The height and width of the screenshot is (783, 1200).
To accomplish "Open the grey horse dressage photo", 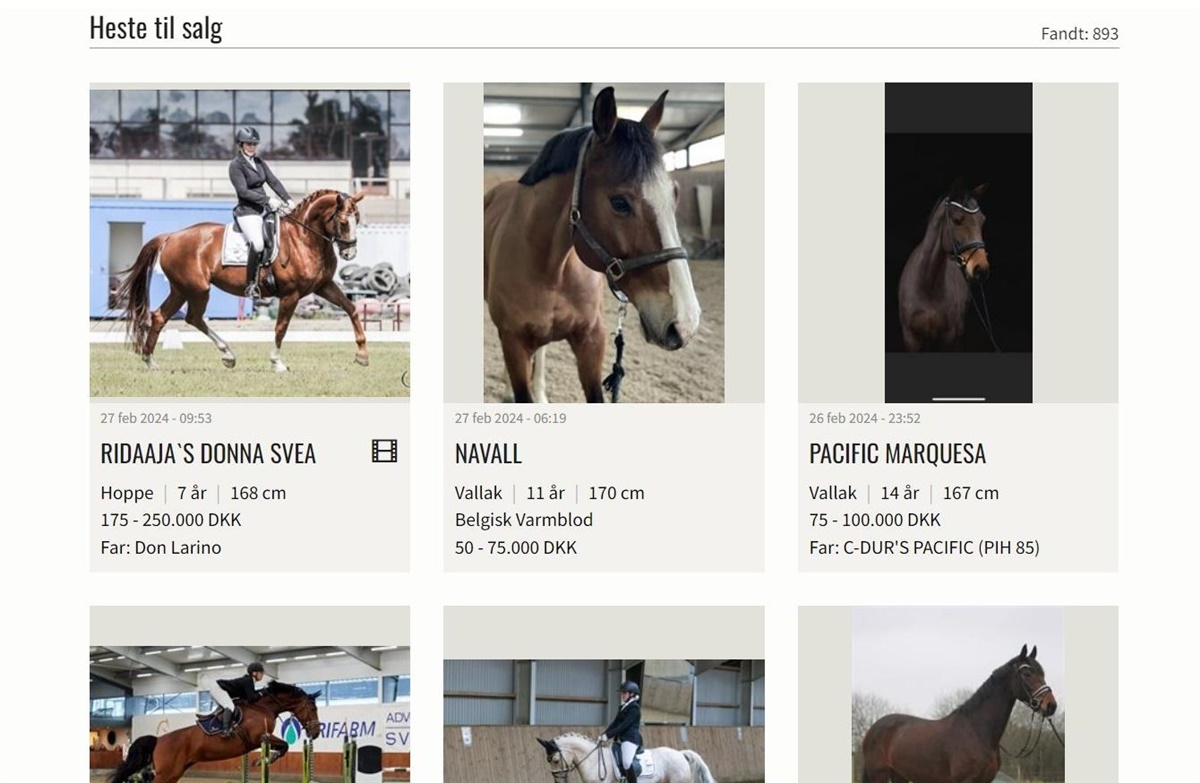I will tap(604, 721).
